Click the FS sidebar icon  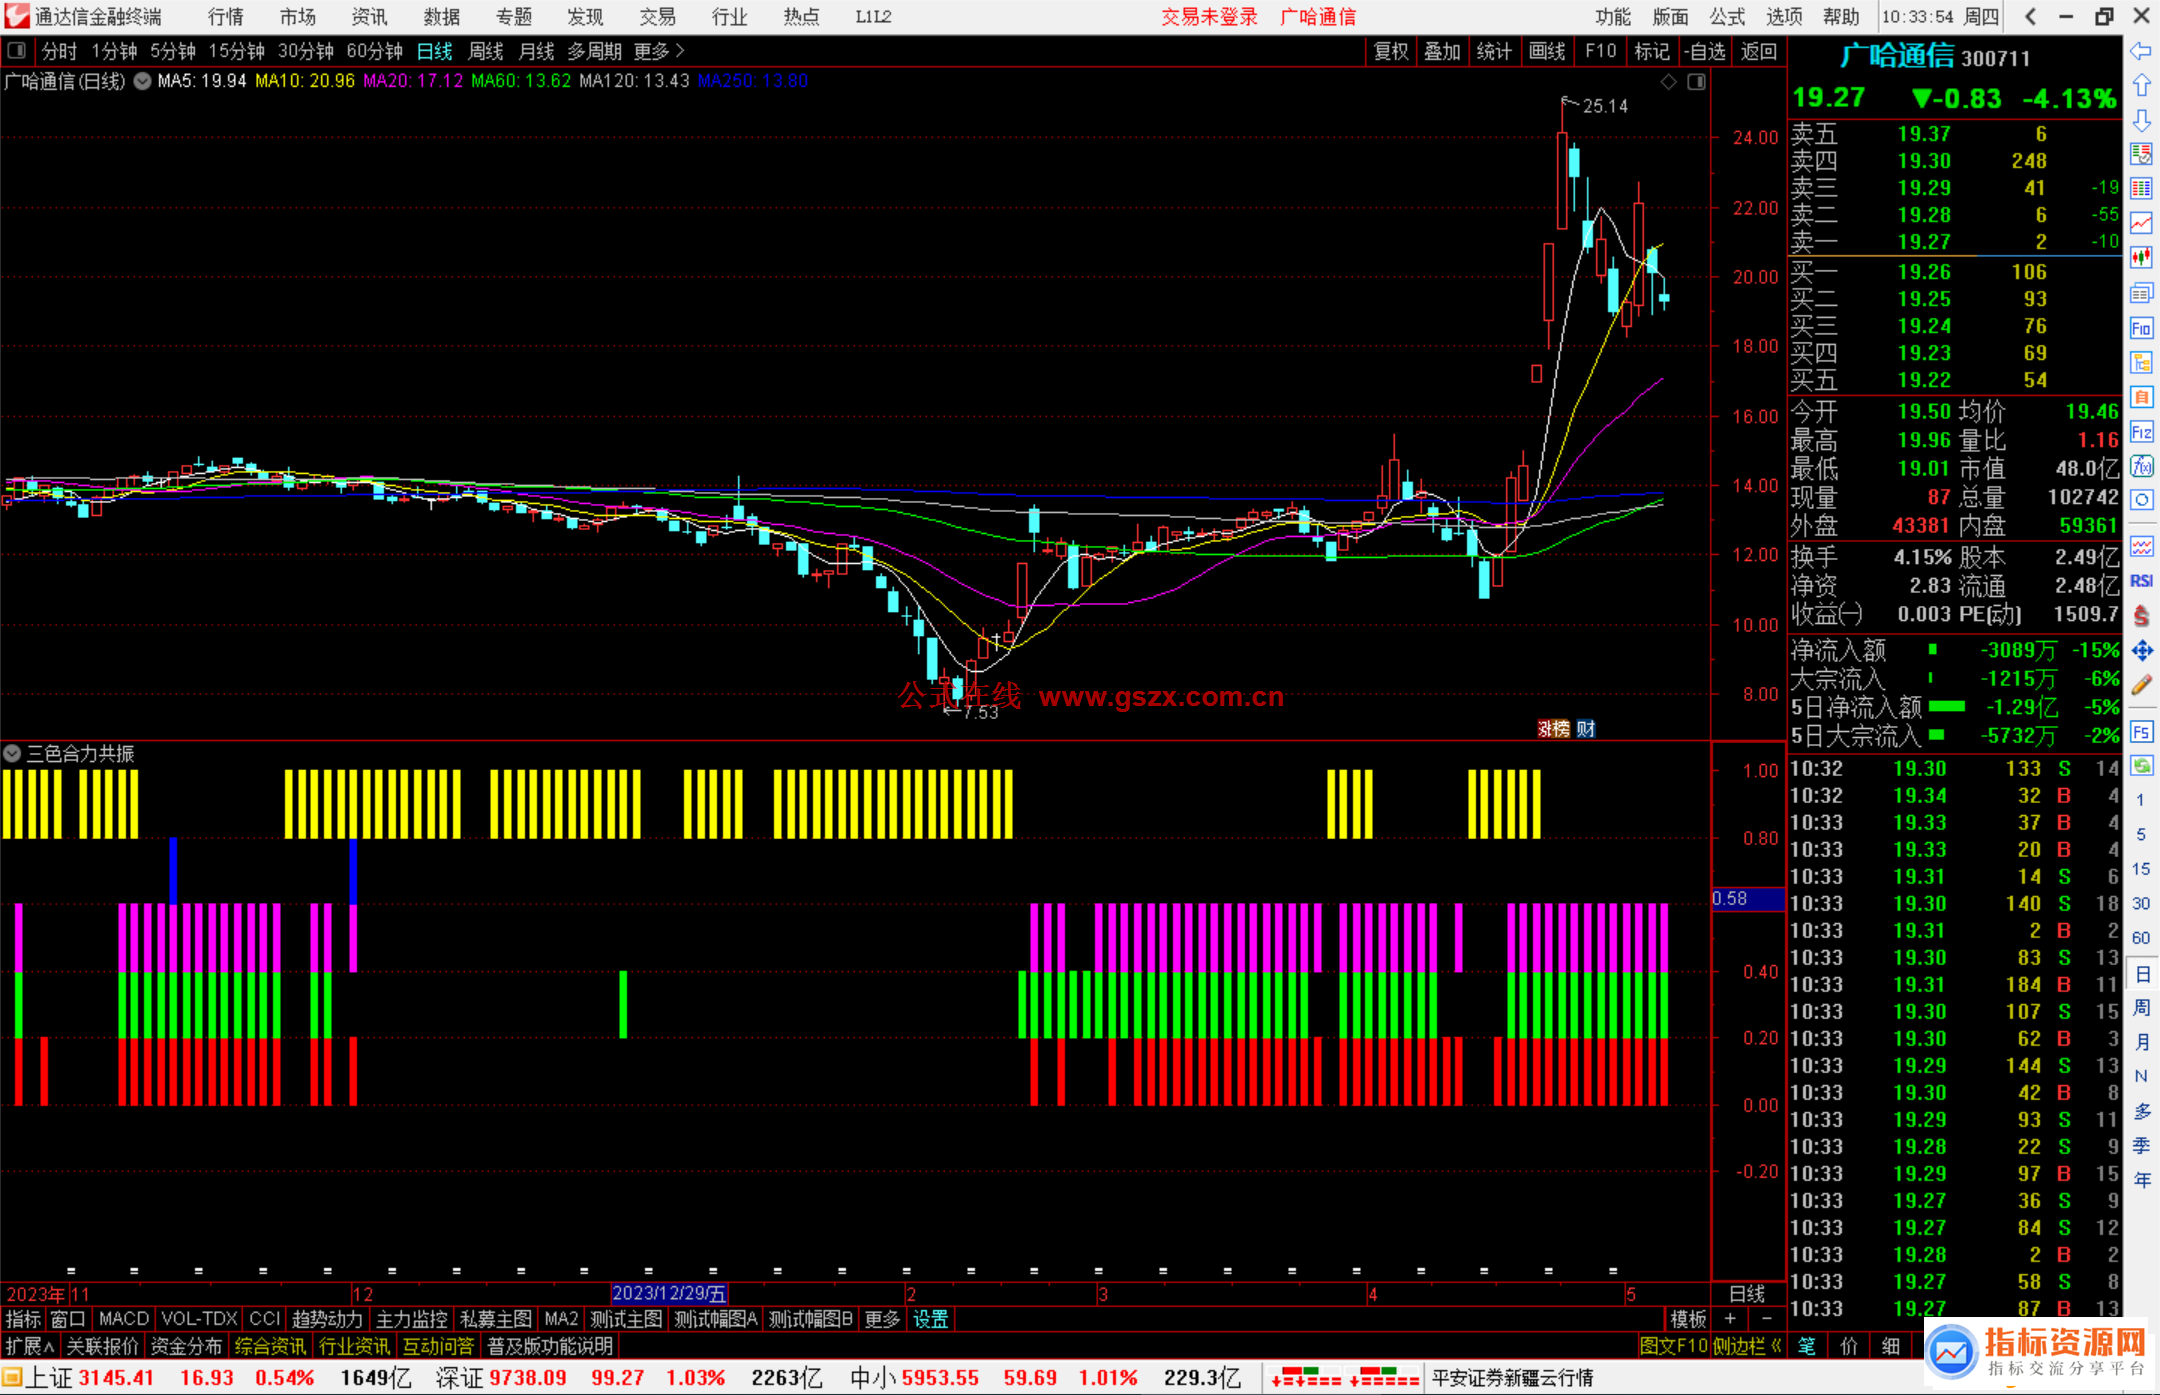(x=2141, y=732)
